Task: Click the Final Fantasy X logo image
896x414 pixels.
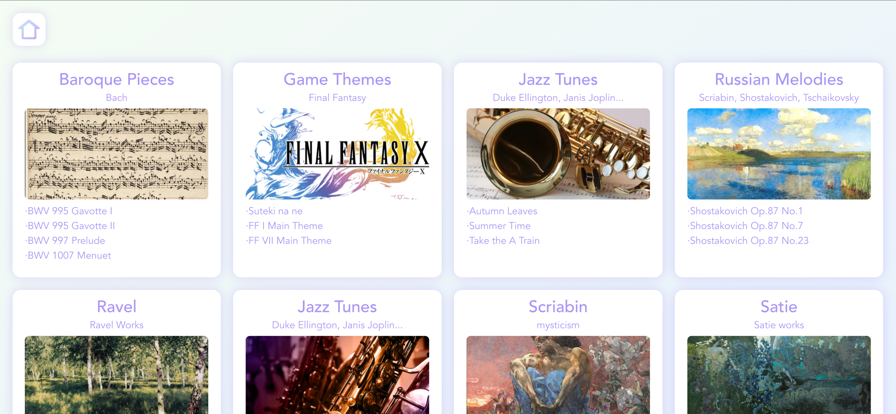Action: tap(337, 154)
